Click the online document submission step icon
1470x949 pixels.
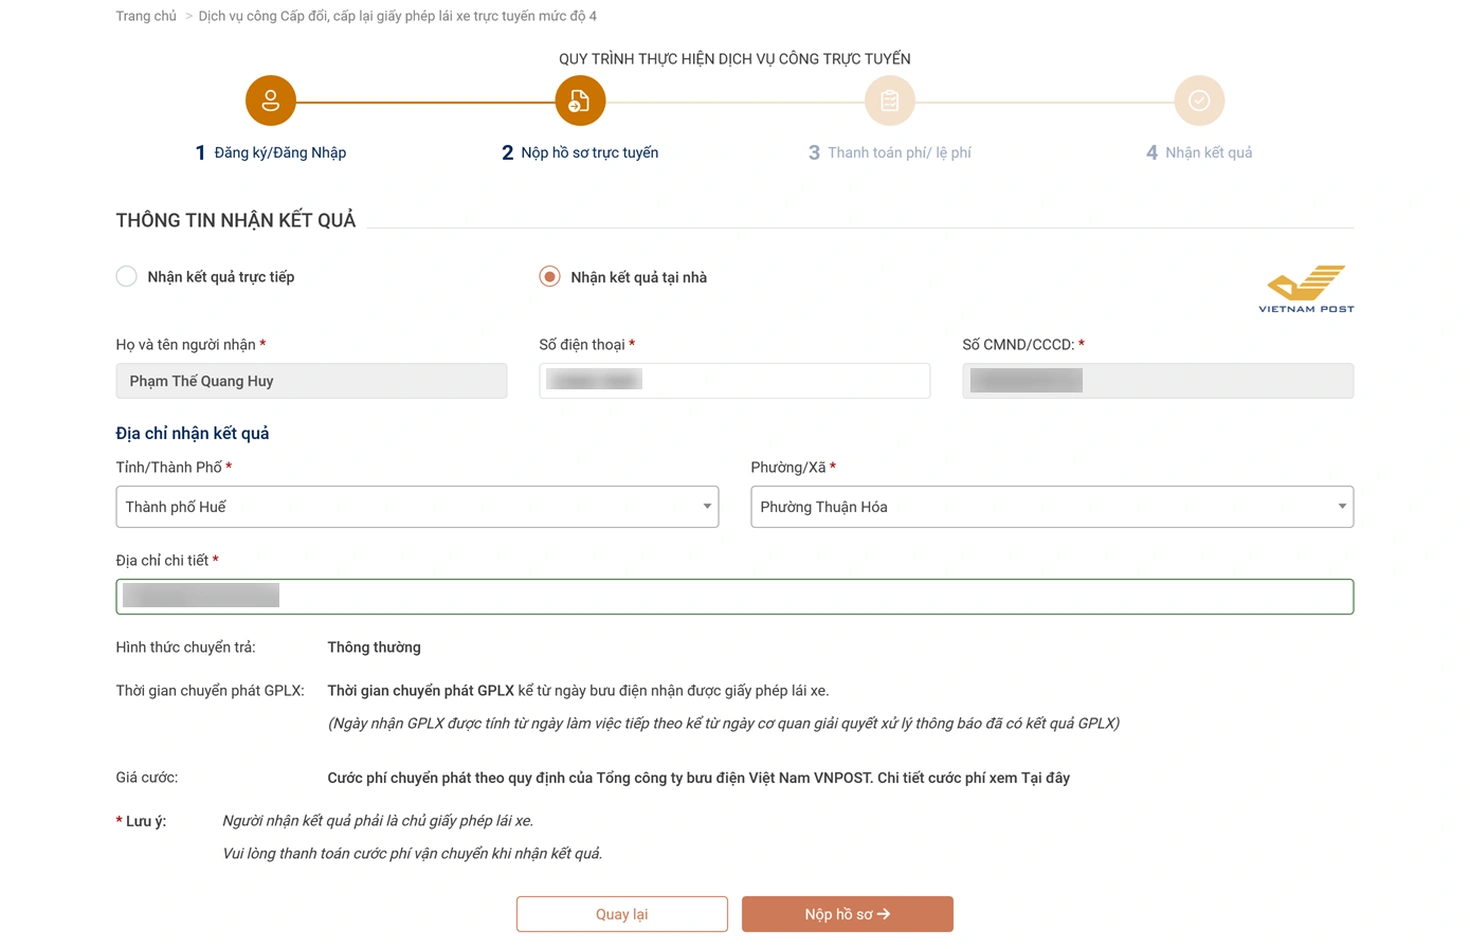pyautogui.click(x=580, y=101)
